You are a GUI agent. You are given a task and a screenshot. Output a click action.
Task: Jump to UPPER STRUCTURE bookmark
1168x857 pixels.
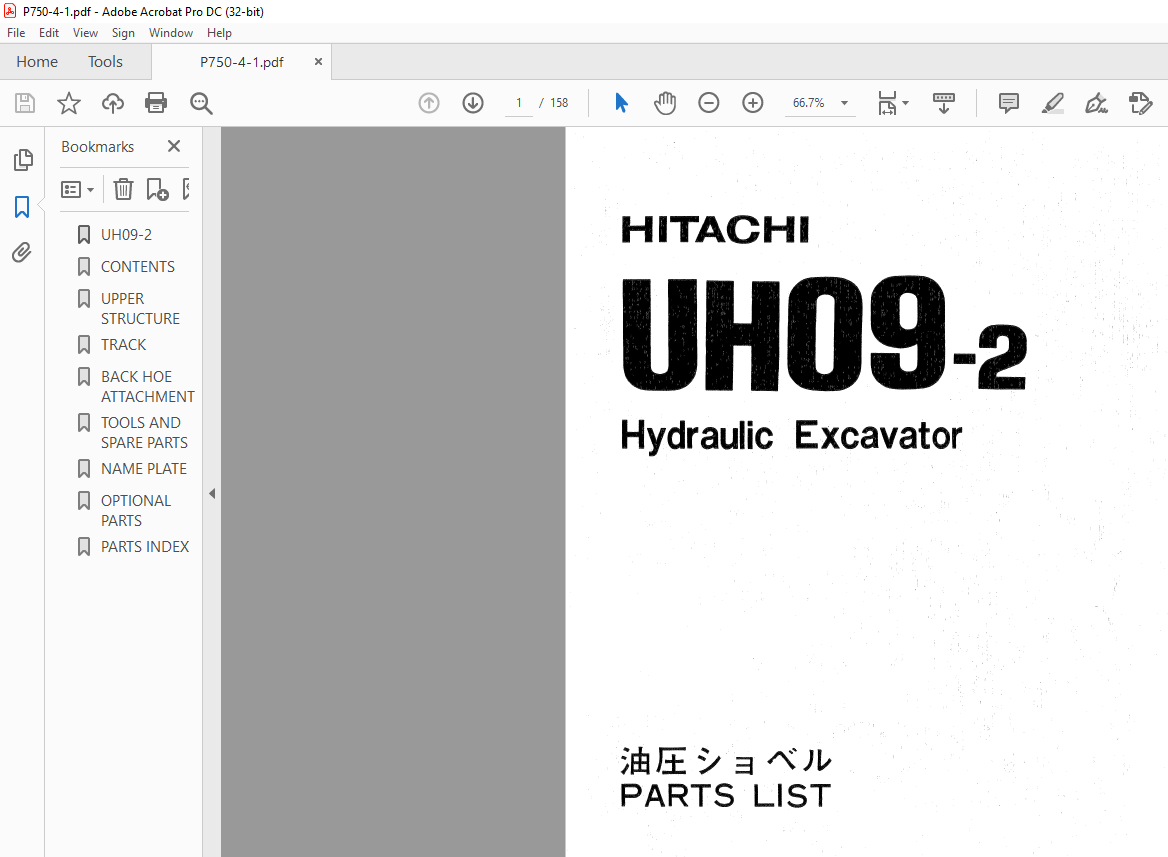[140, 309]
